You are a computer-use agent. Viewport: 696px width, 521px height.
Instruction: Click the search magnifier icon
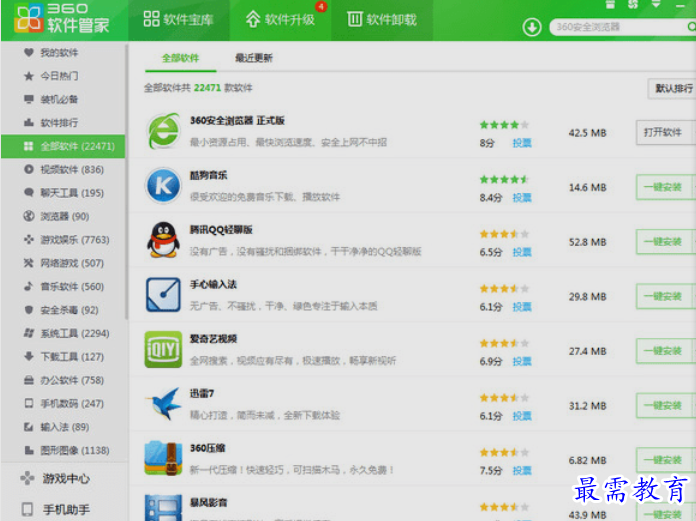[x=691, y=27]
